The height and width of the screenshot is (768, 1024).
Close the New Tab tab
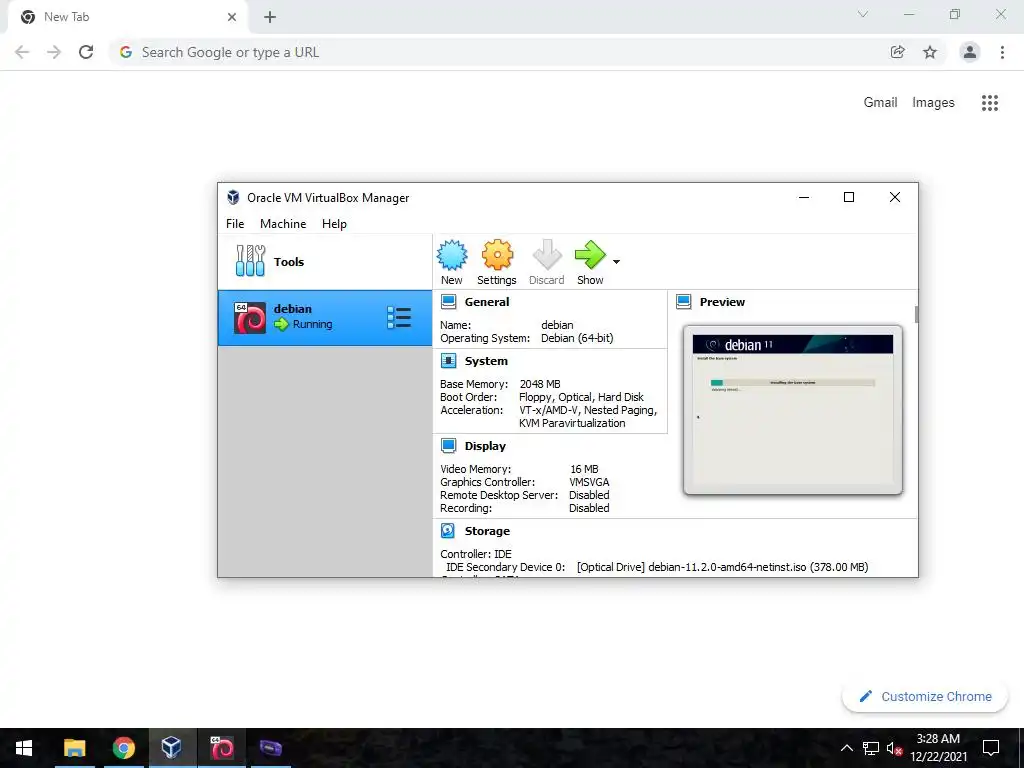232,17
